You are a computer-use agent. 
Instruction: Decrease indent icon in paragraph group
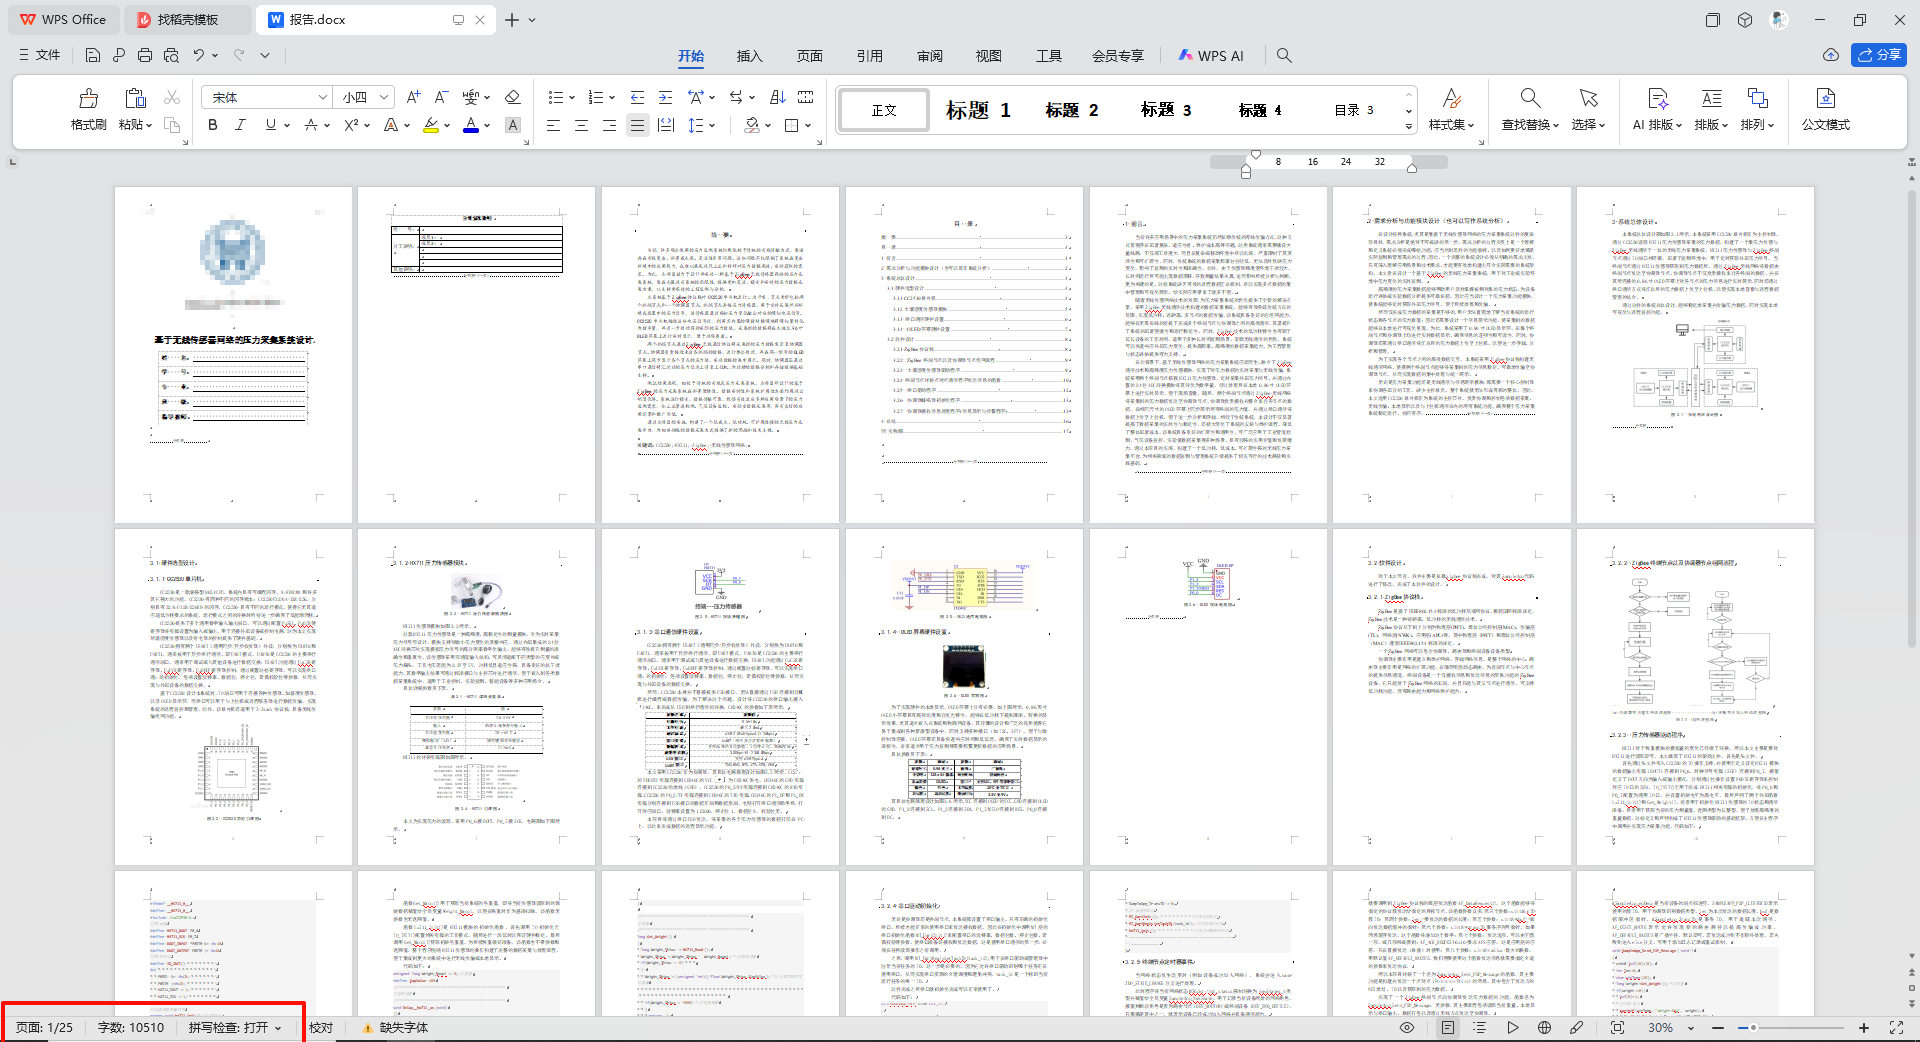pyautogui.click(x=637, y=97)
